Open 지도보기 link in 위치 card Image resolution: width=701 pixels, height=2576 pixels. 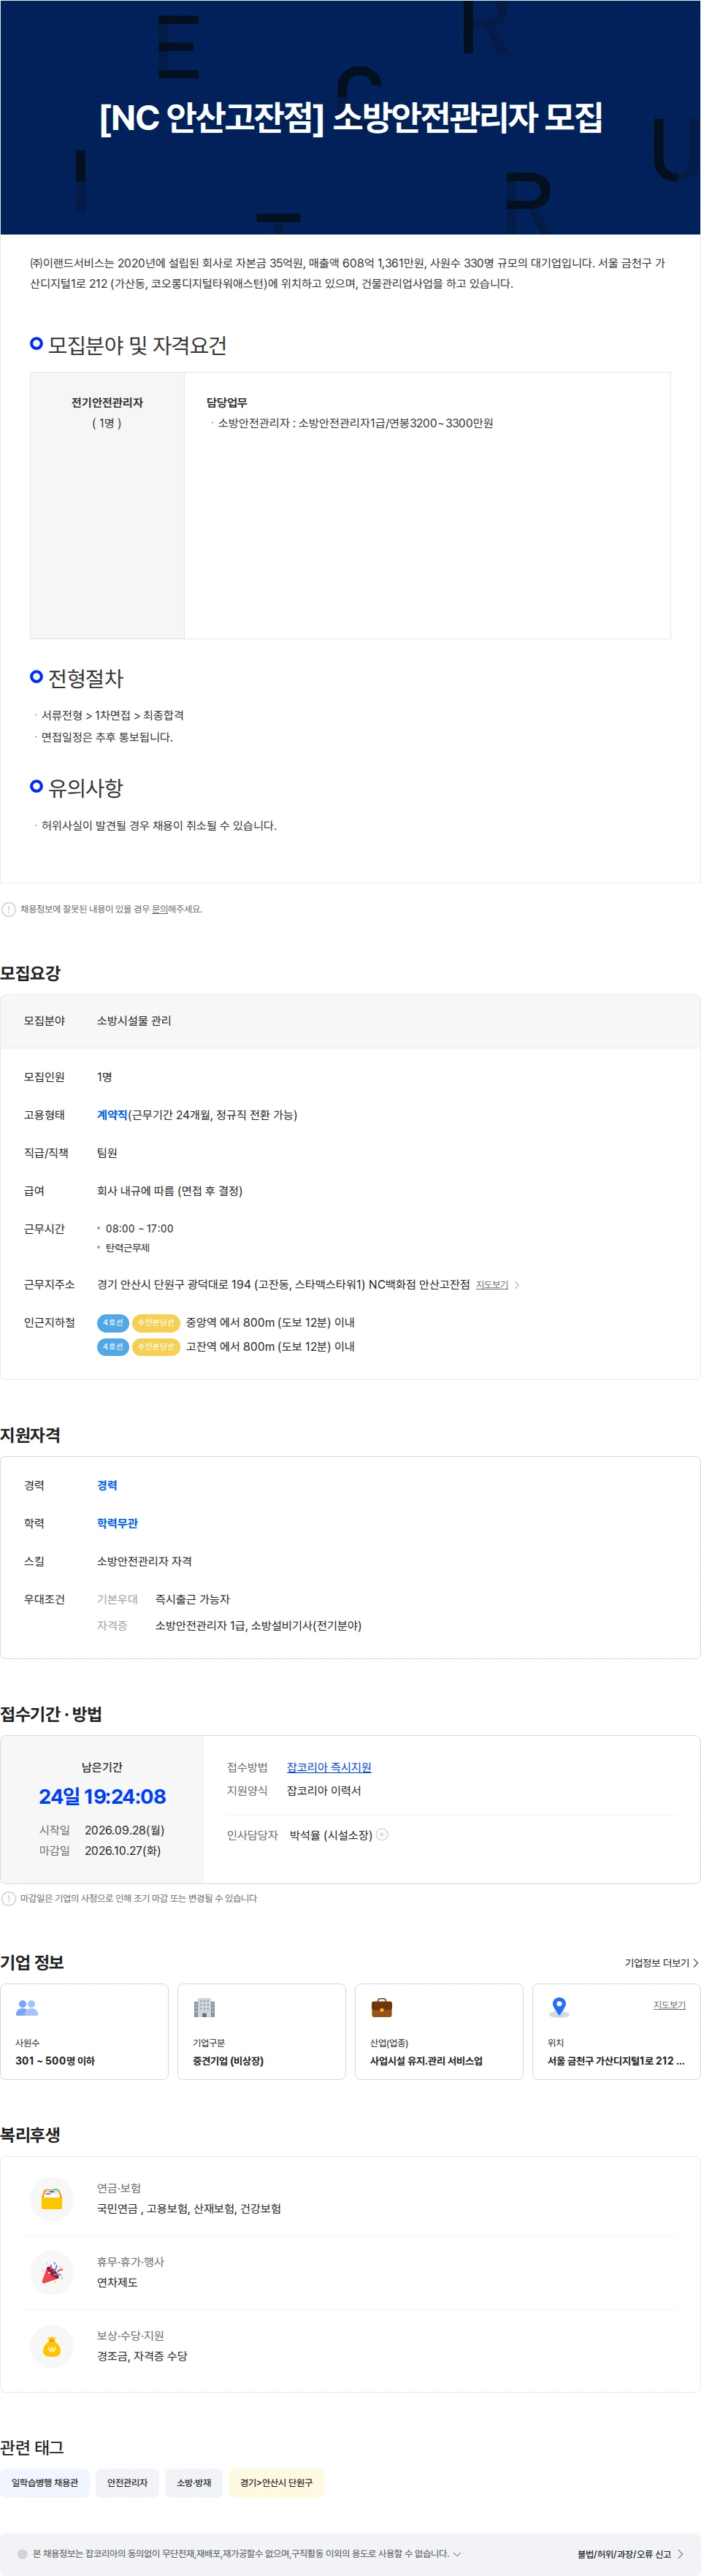[x=669, y=2005]
